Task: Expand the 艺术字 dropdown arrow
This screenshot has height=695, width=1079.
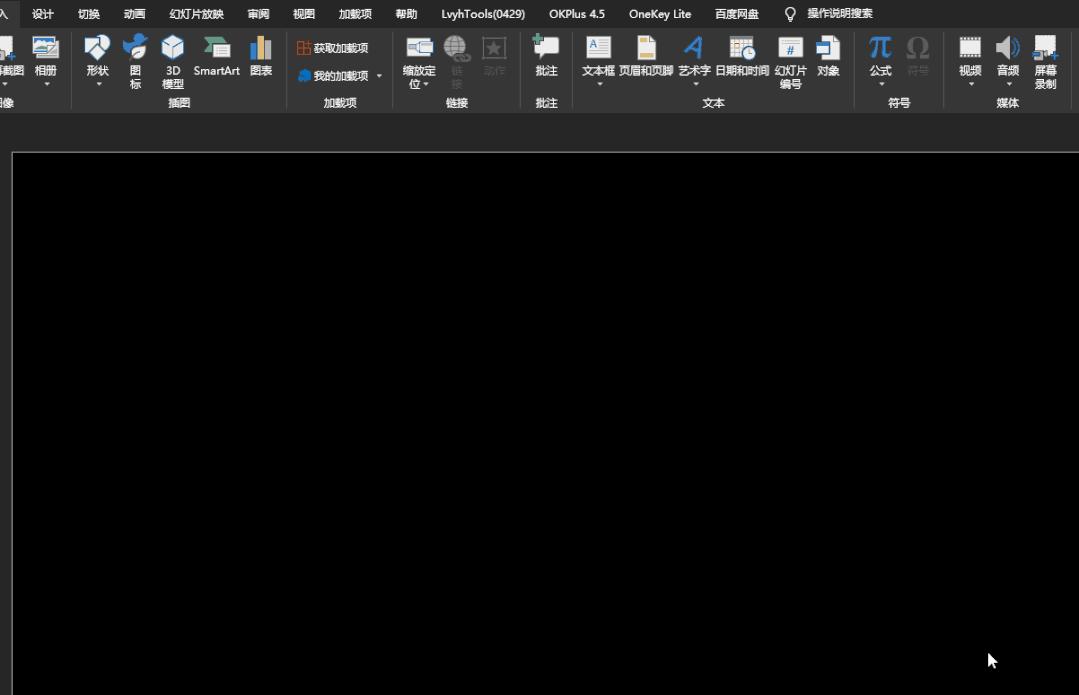Action: pyautogui.click(x=696, y=85)
